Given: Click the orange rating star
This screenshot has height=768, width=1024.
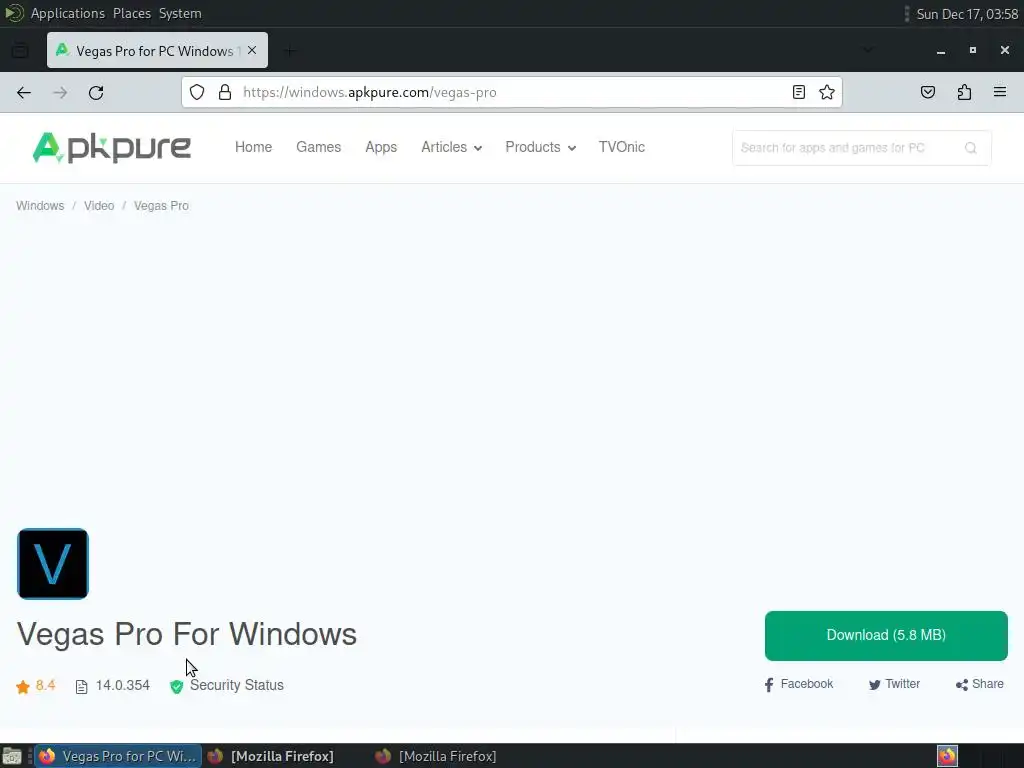Looking at the screenshot, I should 23,686.
